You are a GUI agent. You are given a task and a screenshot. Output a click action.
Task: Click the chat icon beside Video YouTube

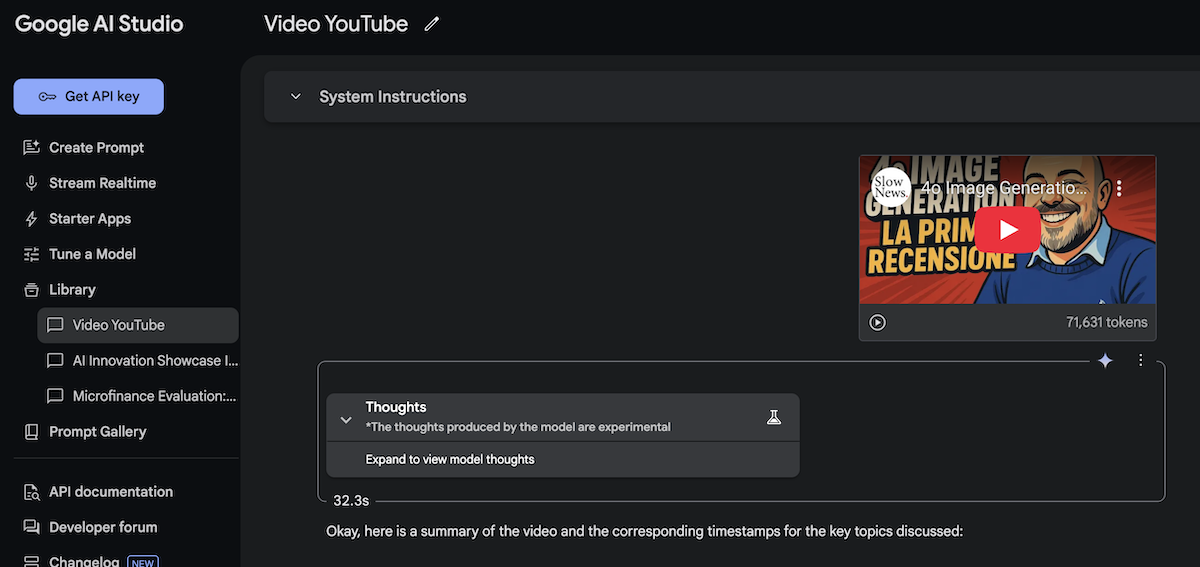tap(55, 325)
